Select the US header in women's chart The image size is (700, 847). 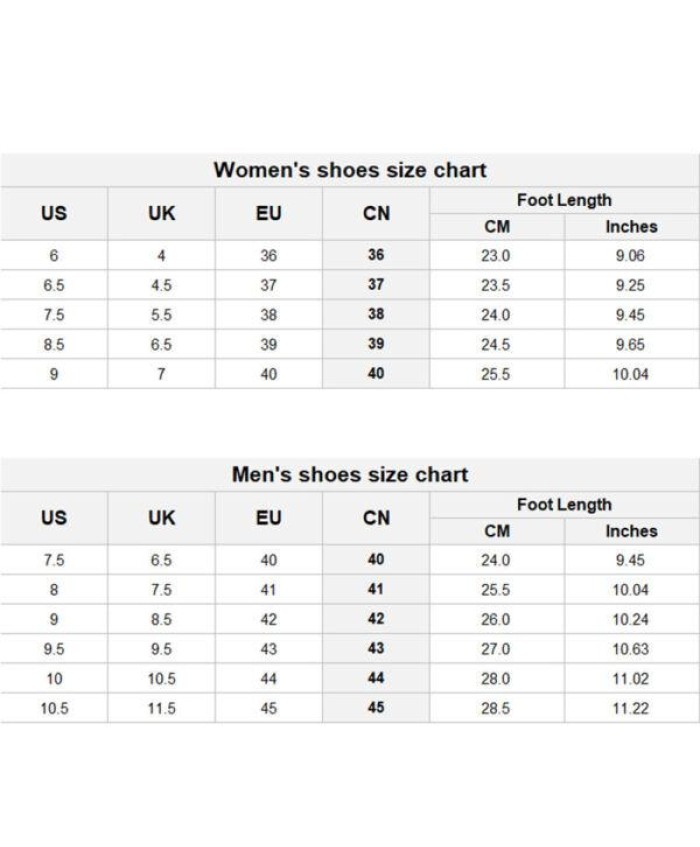click(54, 213)
